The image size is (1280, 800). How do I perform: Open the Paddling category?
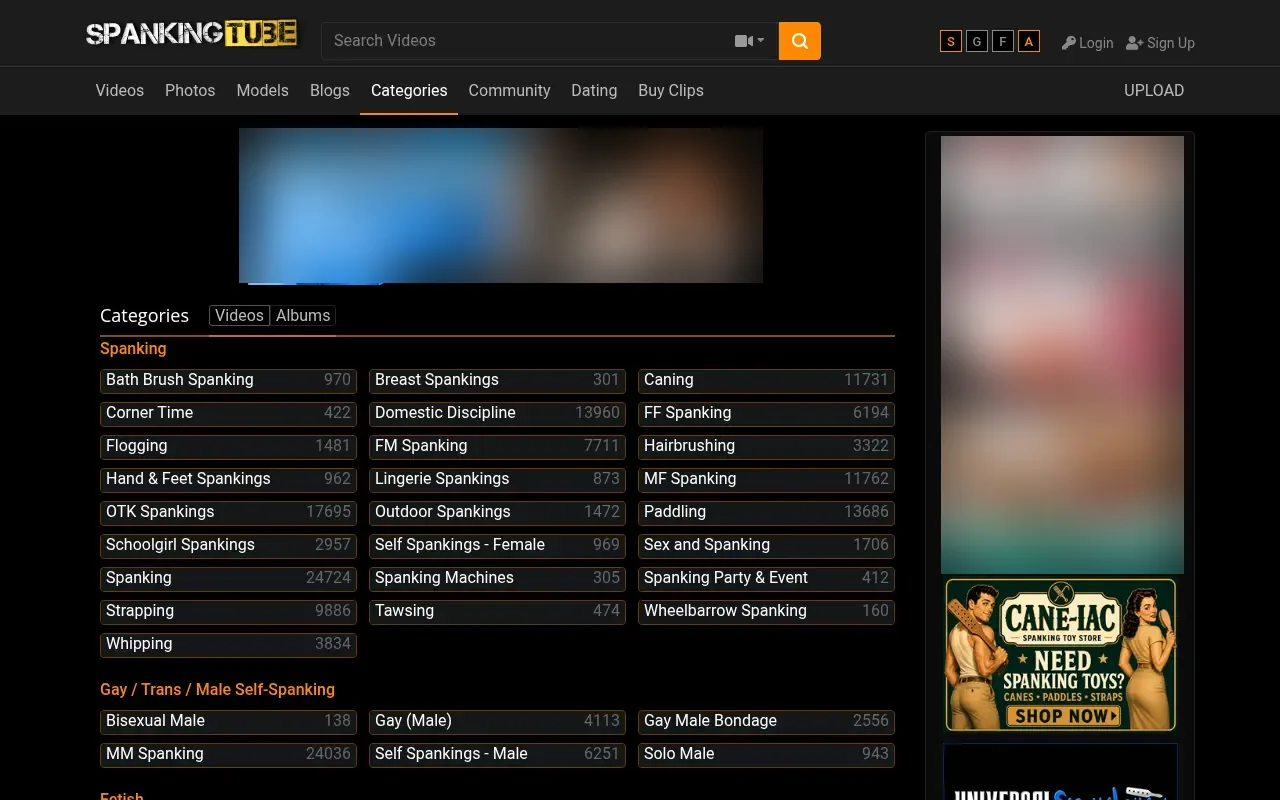(766, 512)
